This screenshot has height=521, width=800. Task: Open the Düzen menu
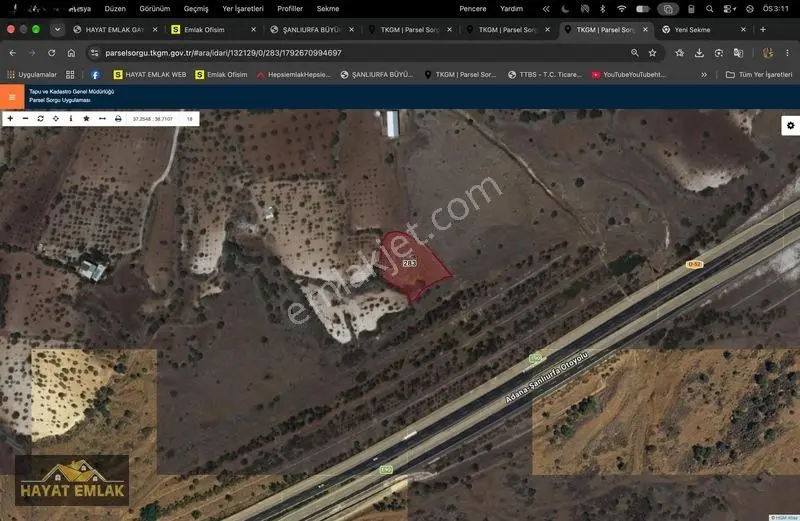(x=115, y=9)
